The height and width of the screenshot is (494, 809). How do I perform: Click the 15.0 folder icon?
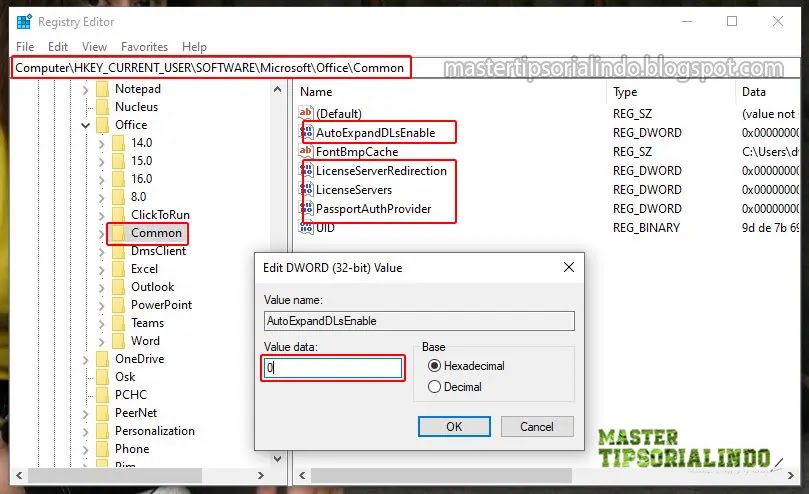click(x=118, y=161)
